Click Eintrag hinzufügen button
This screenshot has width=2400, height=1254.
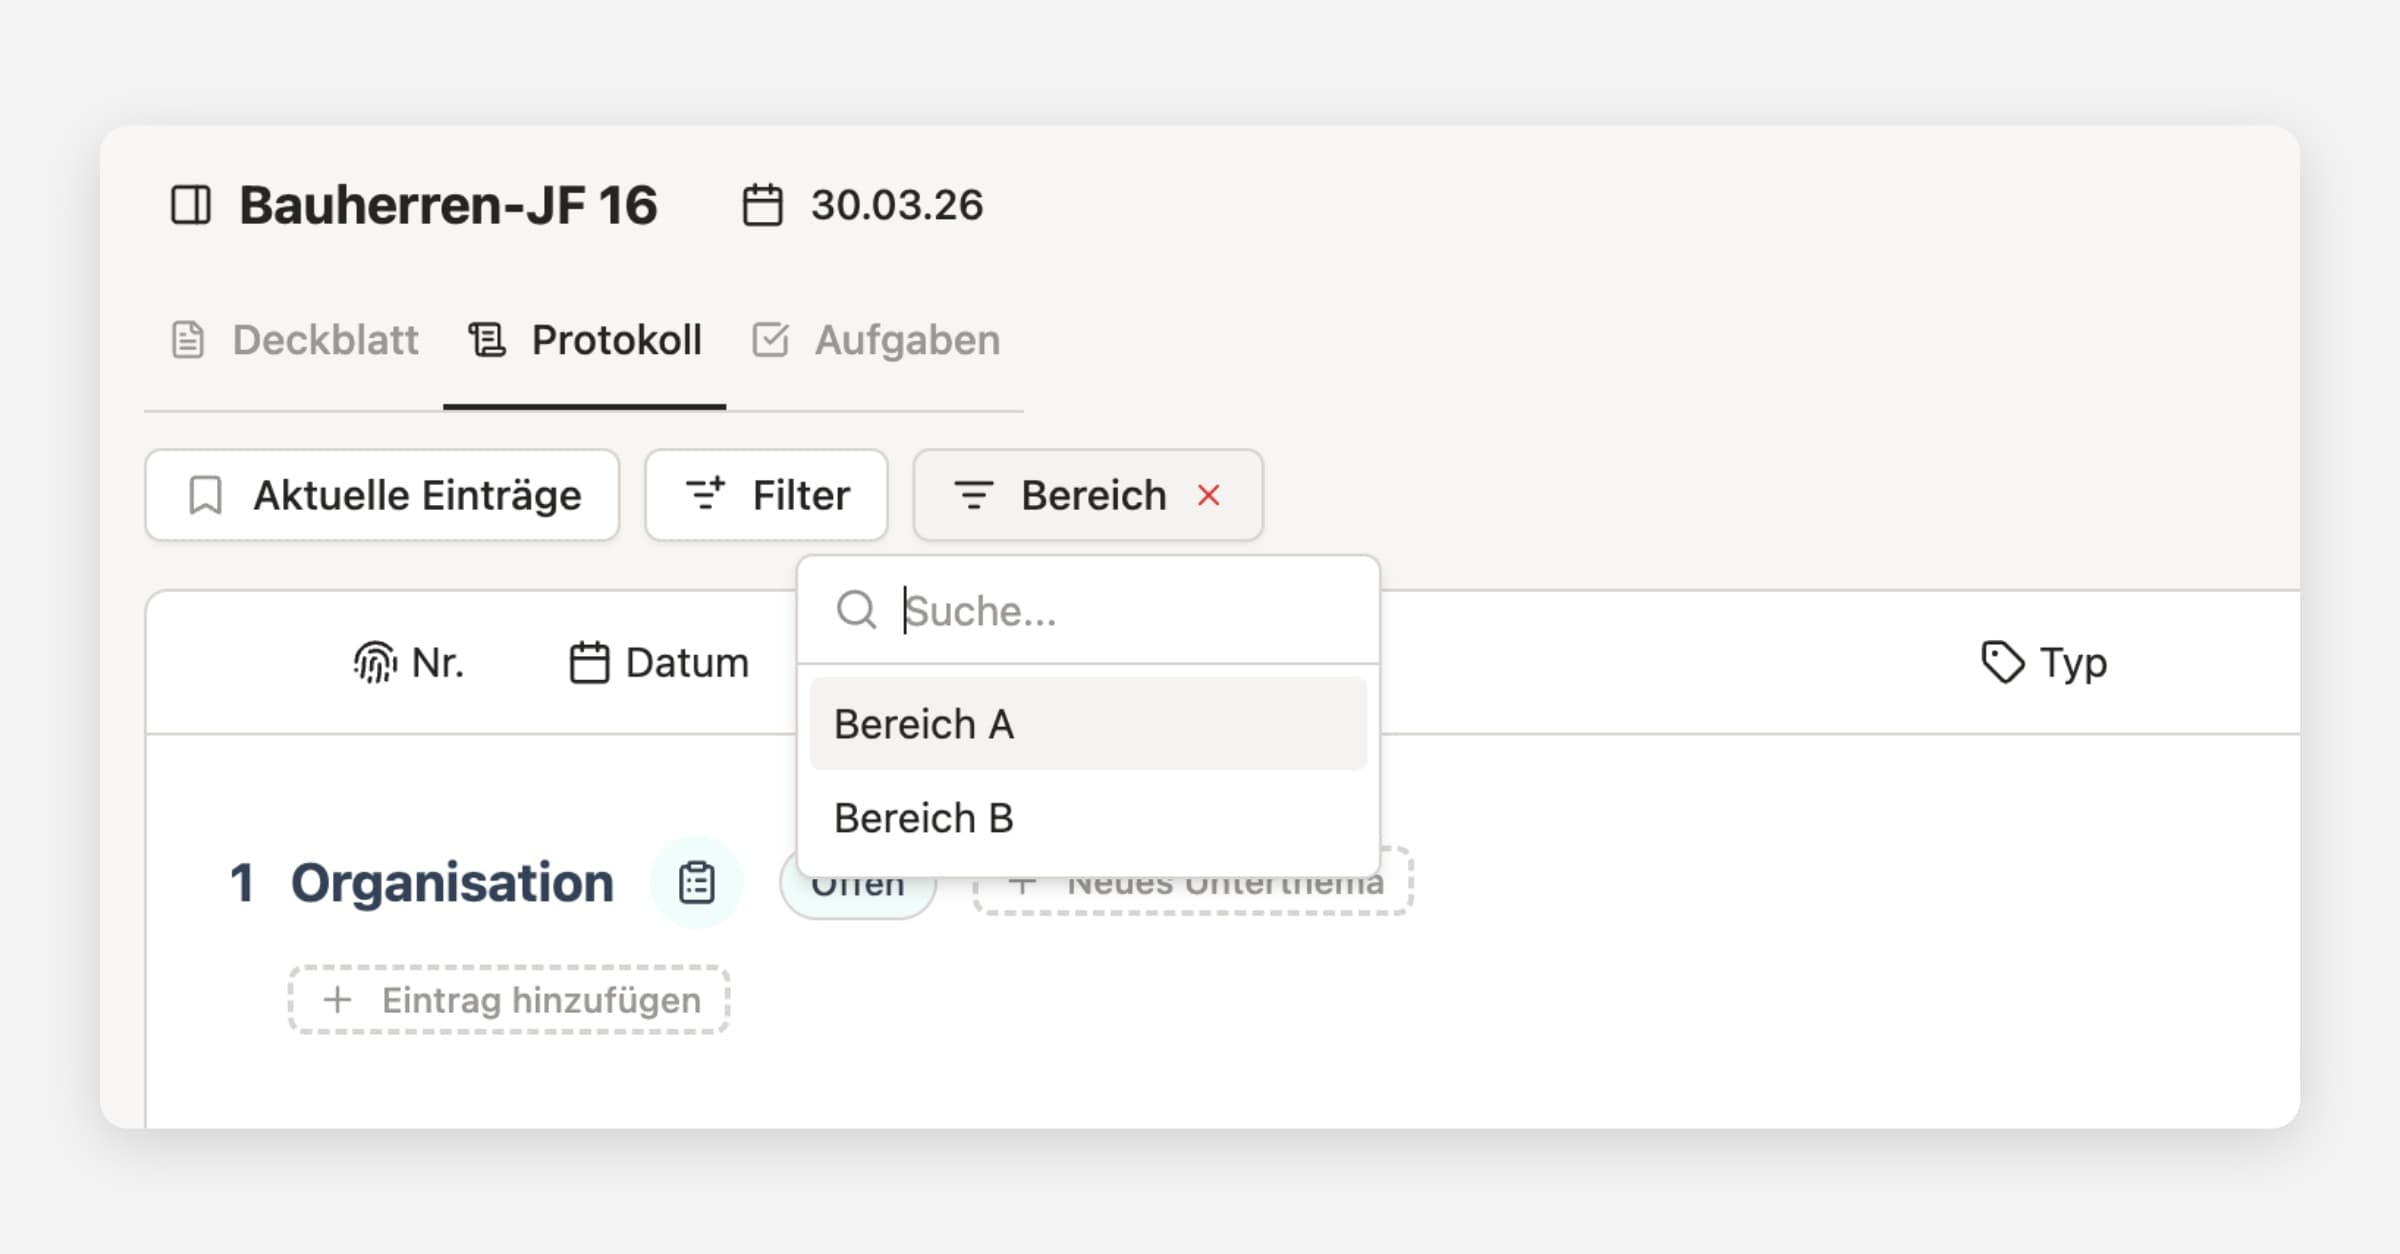coord(509,1000)
